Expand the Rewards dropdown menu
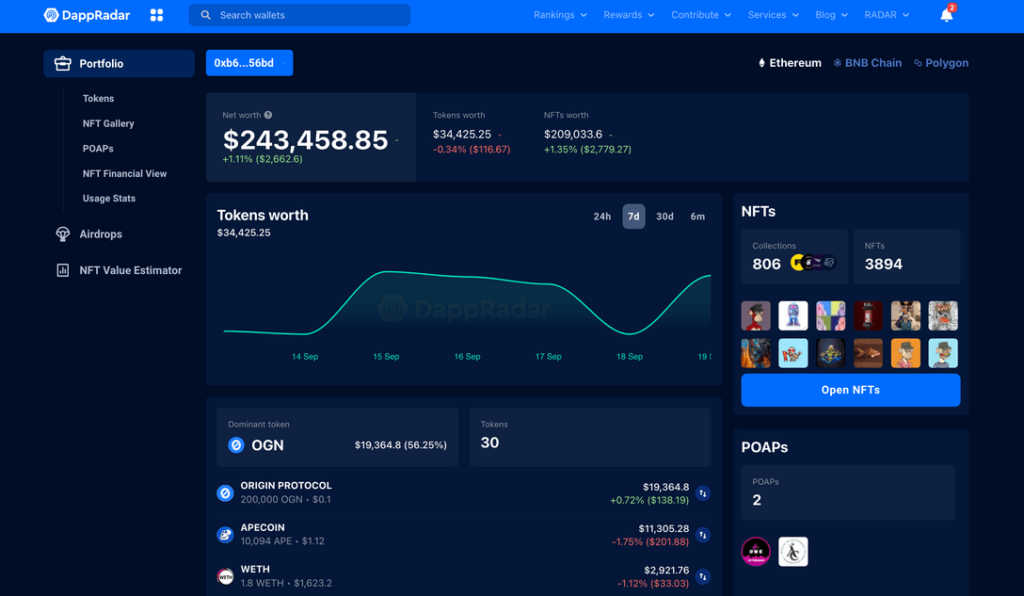 [x=629, y=15]
